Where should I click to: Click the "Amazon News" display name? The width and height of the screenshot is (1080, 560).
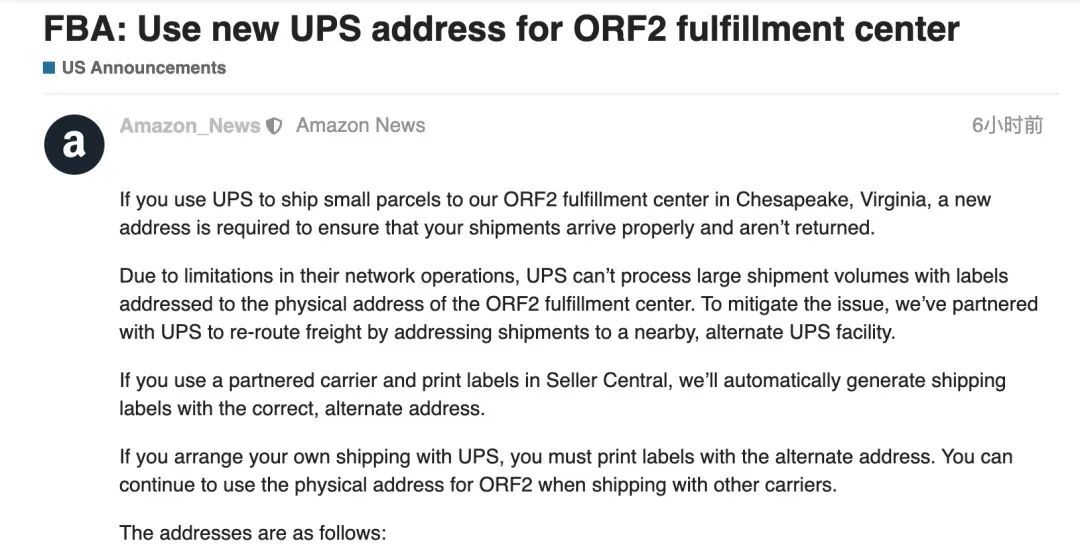point(360,126)
